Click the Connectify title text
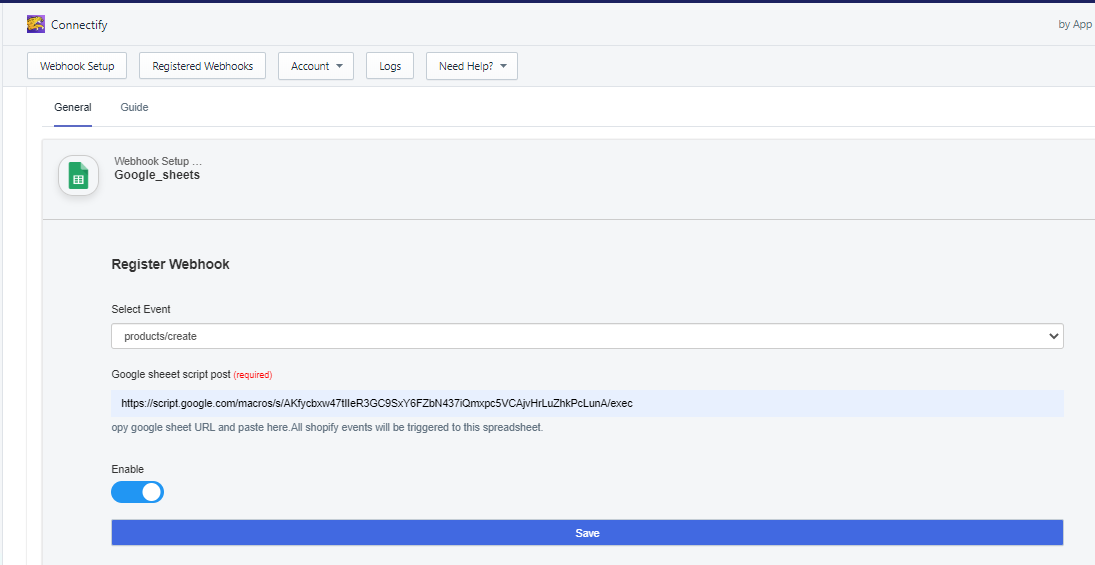 (x=79, y=24)
